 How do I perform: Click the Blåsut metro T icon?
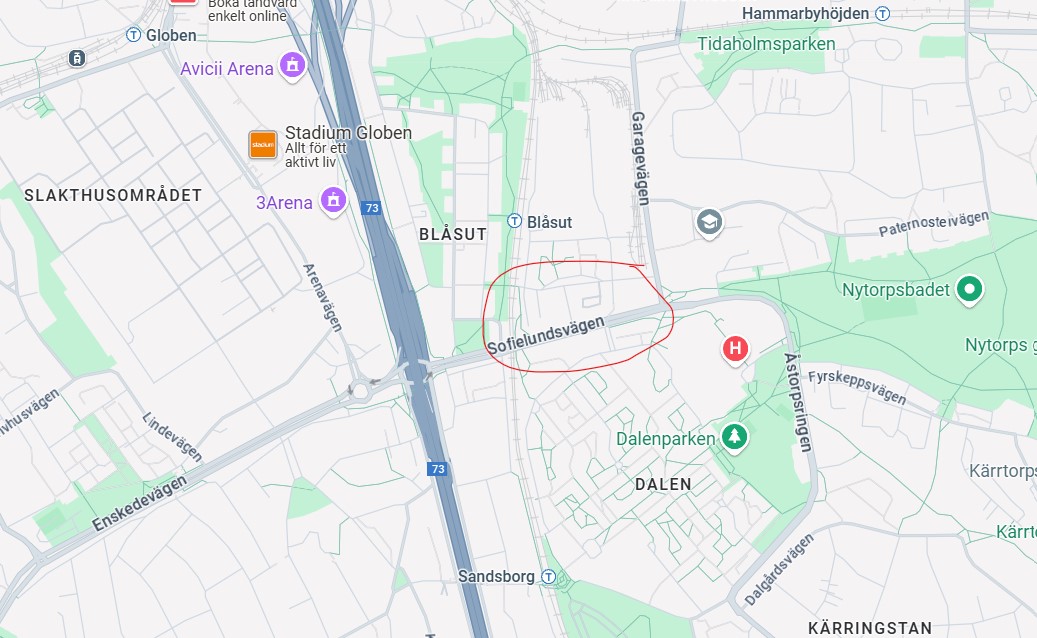[514, 221]
